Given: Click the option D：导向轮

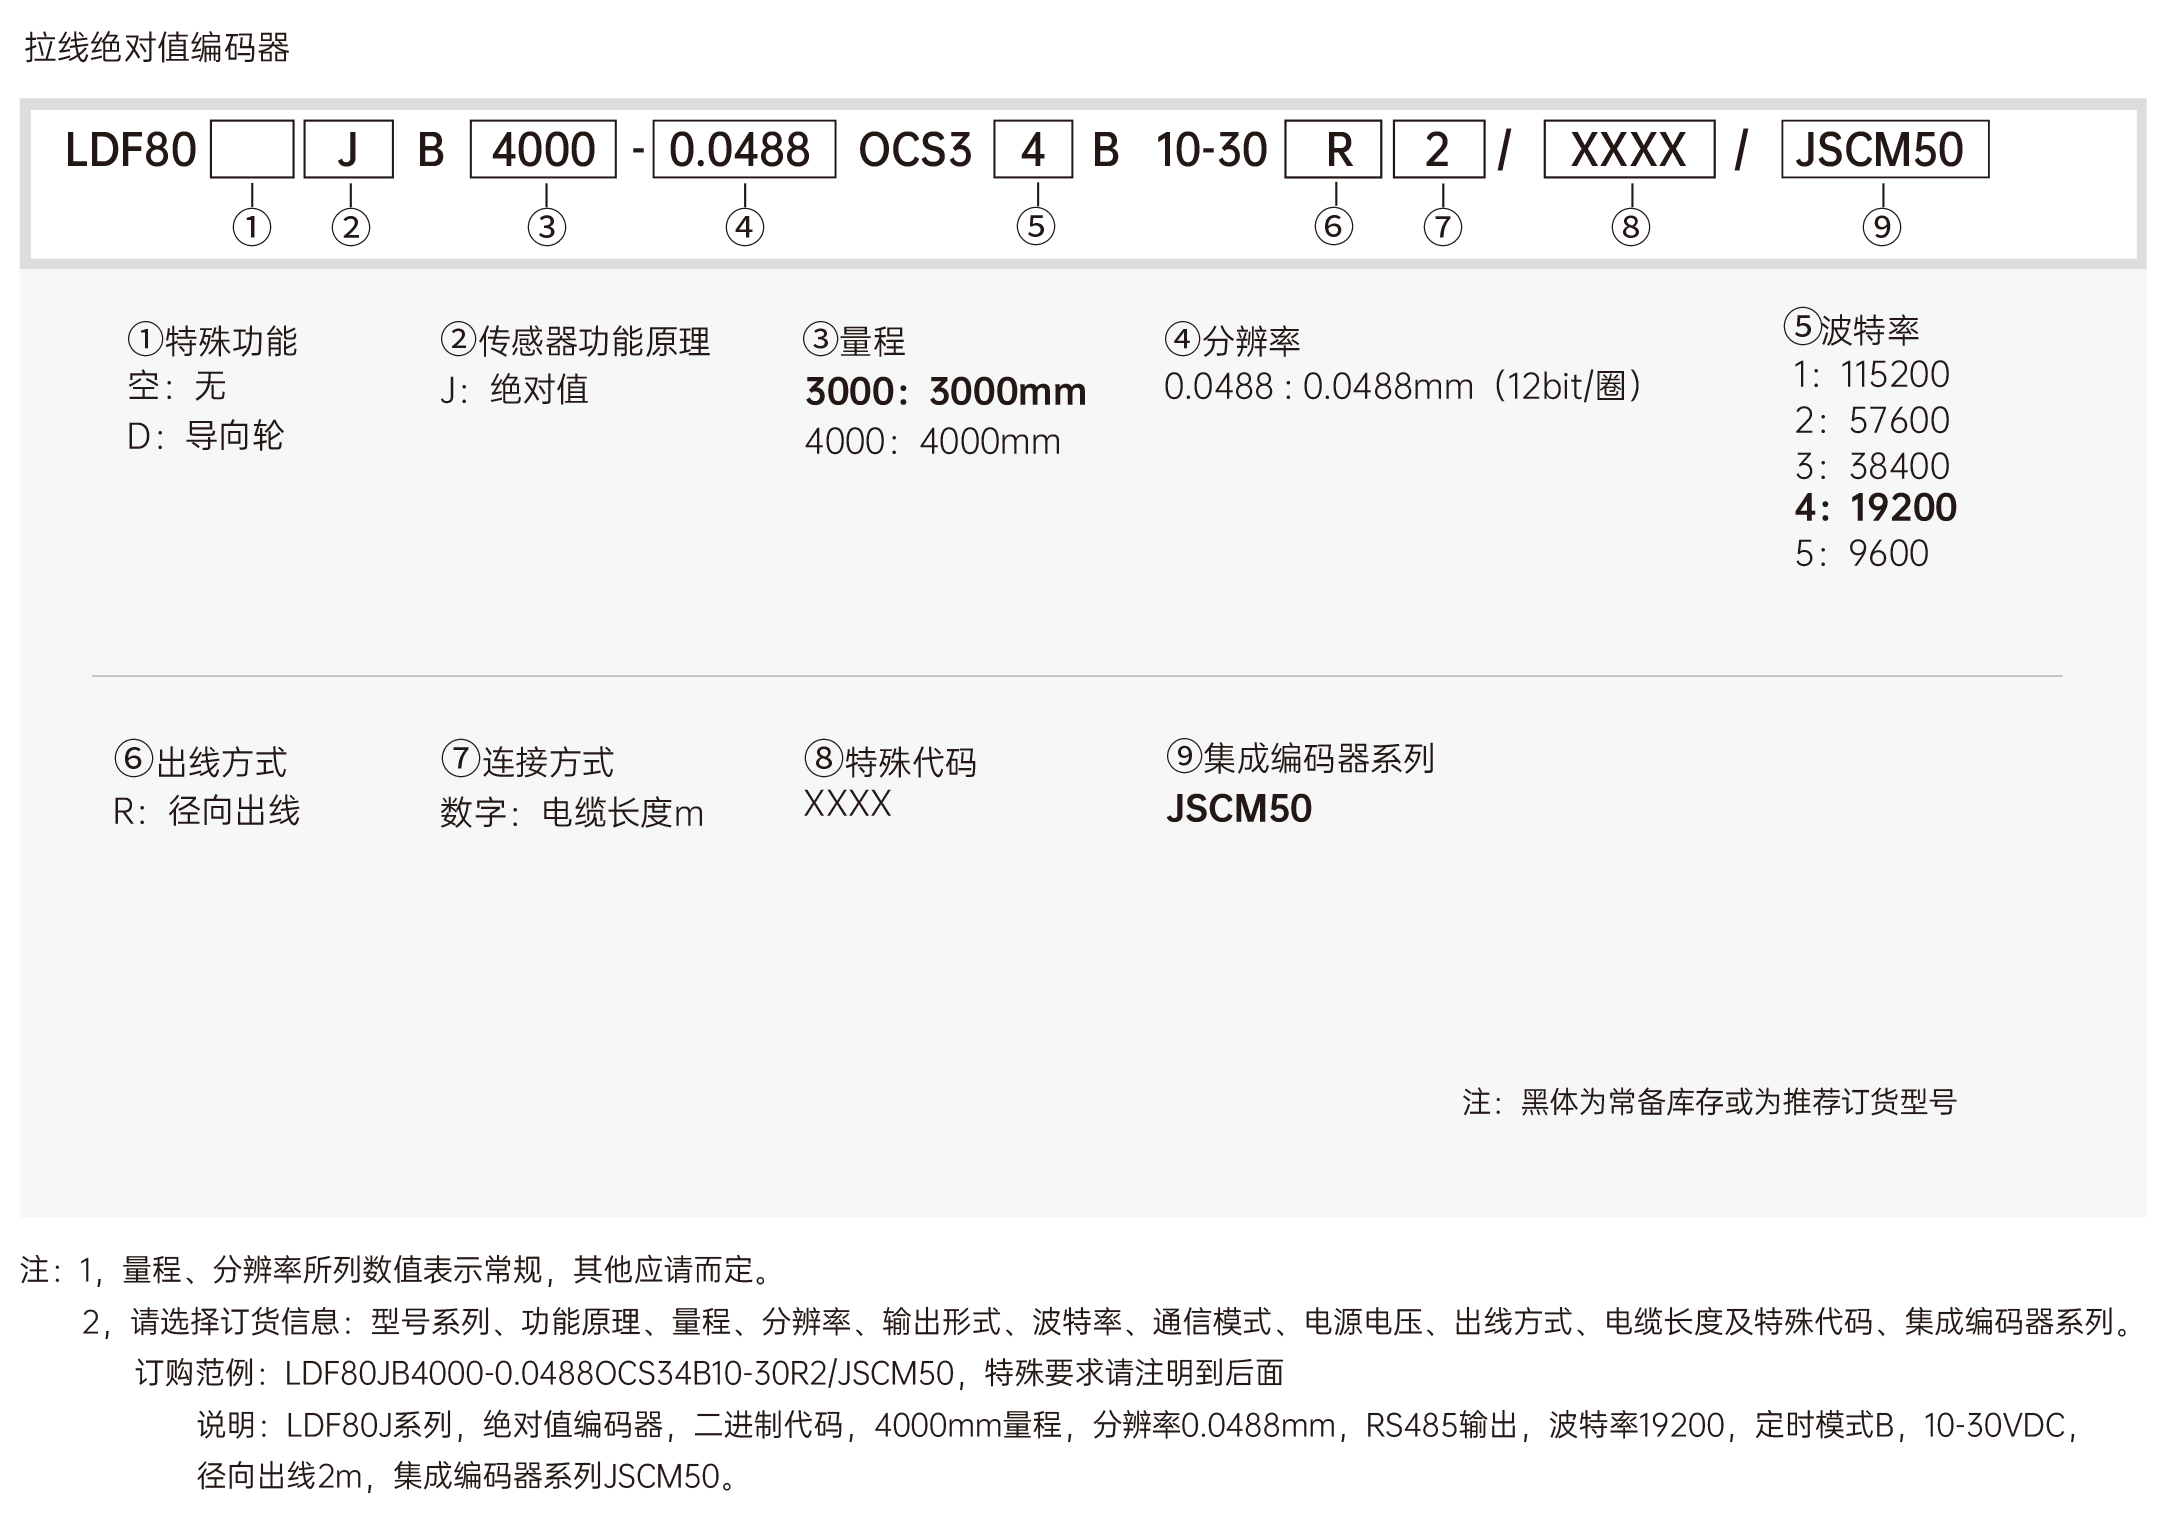Looking at the screenshot, I should tap(205, 436).
